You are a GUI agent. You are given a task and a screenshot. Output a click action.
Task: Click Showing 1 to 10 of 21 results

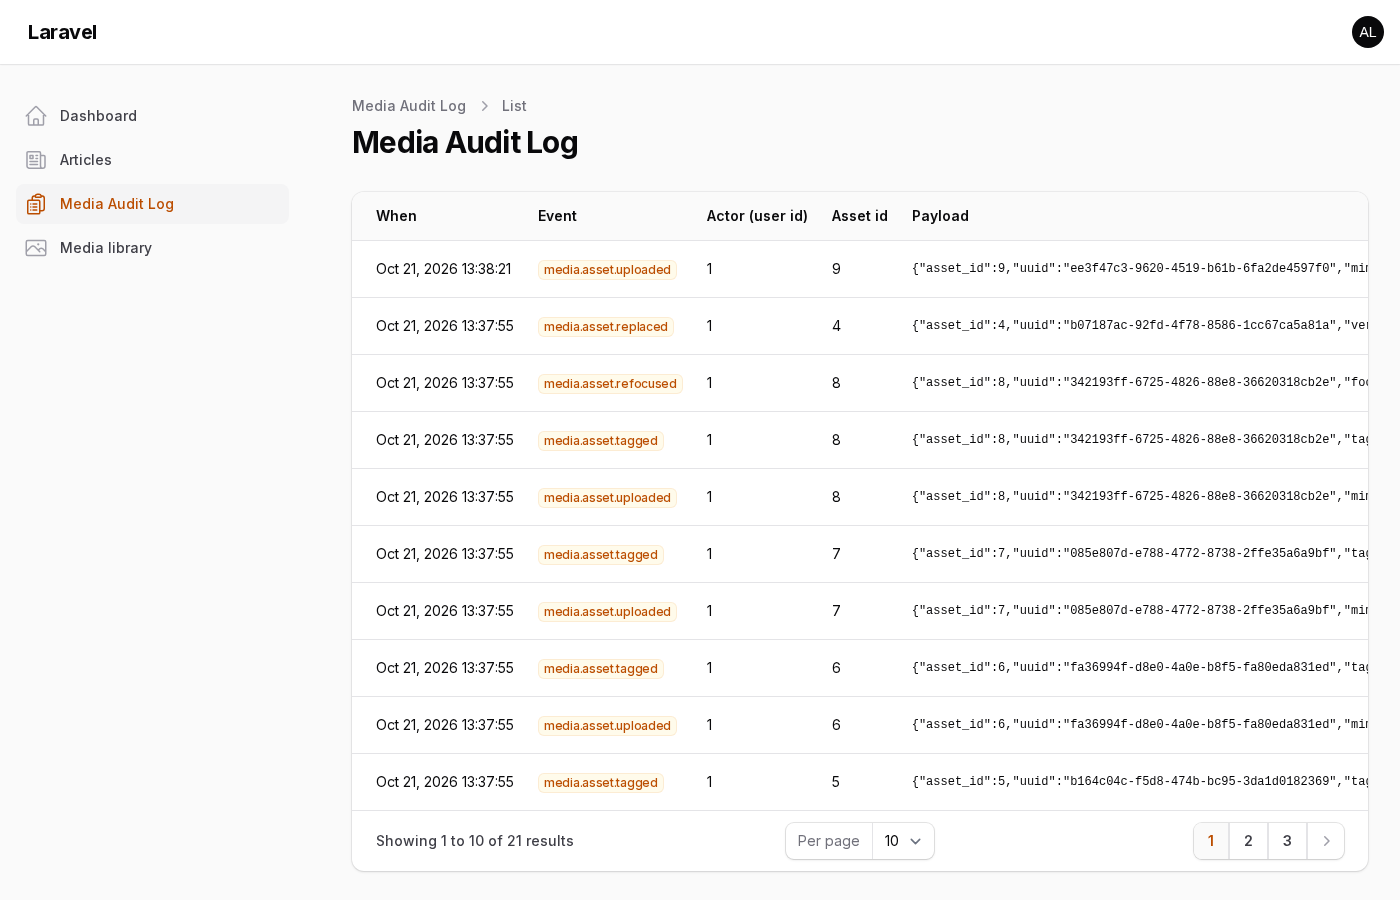tap(475, 841)
